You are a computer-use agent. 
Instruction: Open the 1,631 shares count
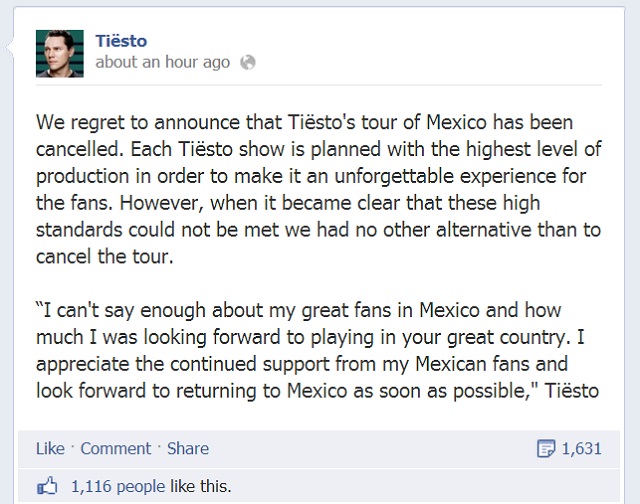[x=581, y=448]
